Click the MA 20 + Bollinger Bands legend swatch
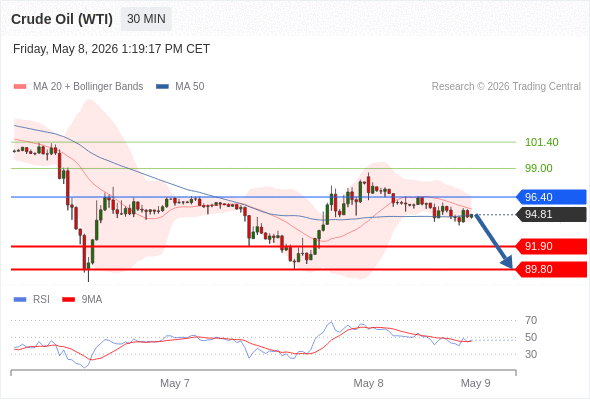590x400 pixels. click(x=20, y=87)
